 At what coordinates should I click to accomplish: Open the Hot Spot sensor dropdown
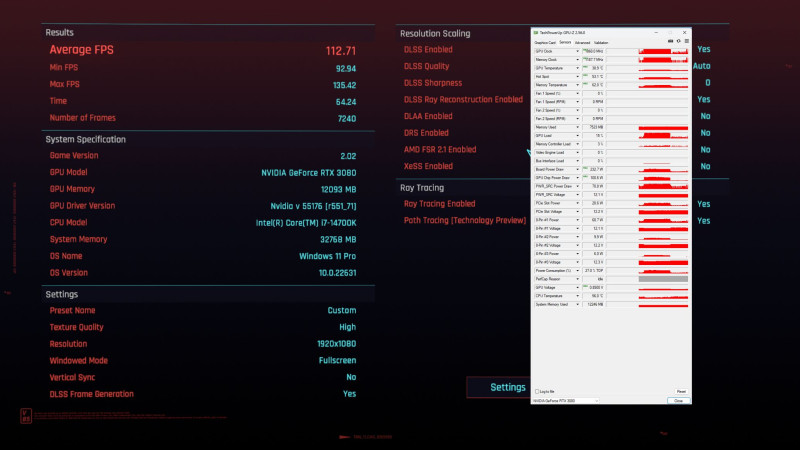578,77
